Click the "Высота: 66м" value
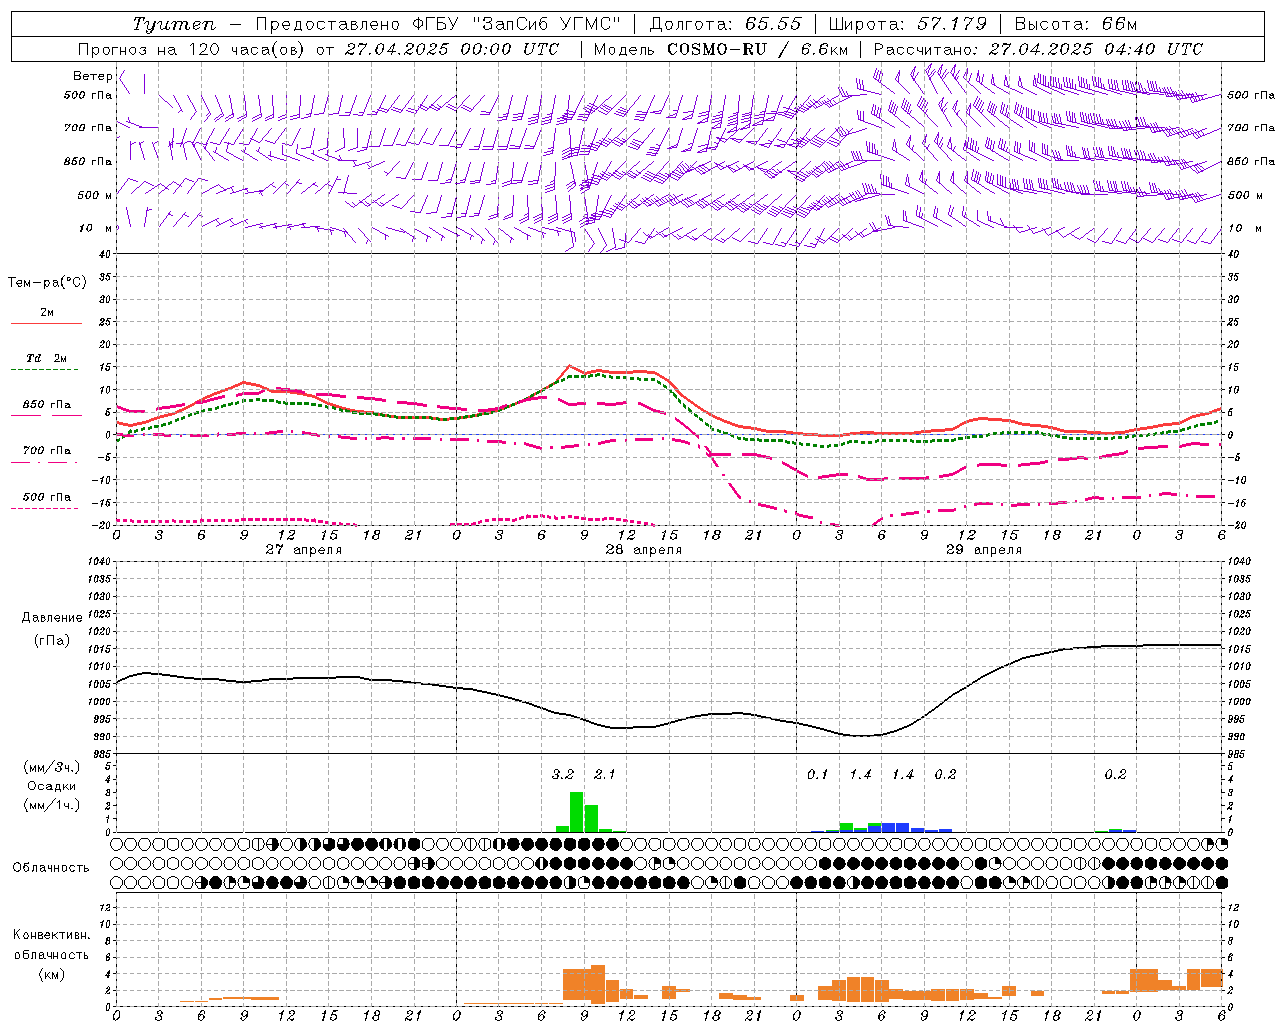This screenshot has height=1024, width=1280. pos(1076,24)
